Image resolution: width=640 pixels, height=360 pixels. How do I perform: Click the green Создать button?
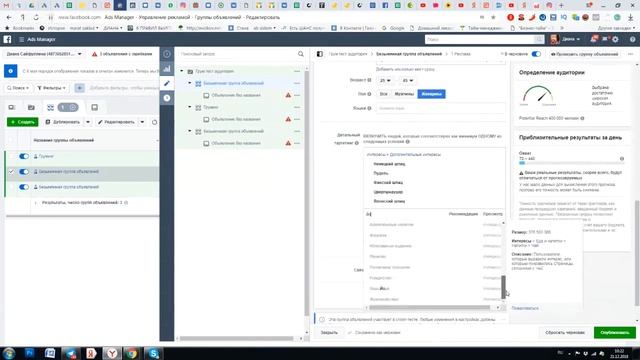(22, 122)
